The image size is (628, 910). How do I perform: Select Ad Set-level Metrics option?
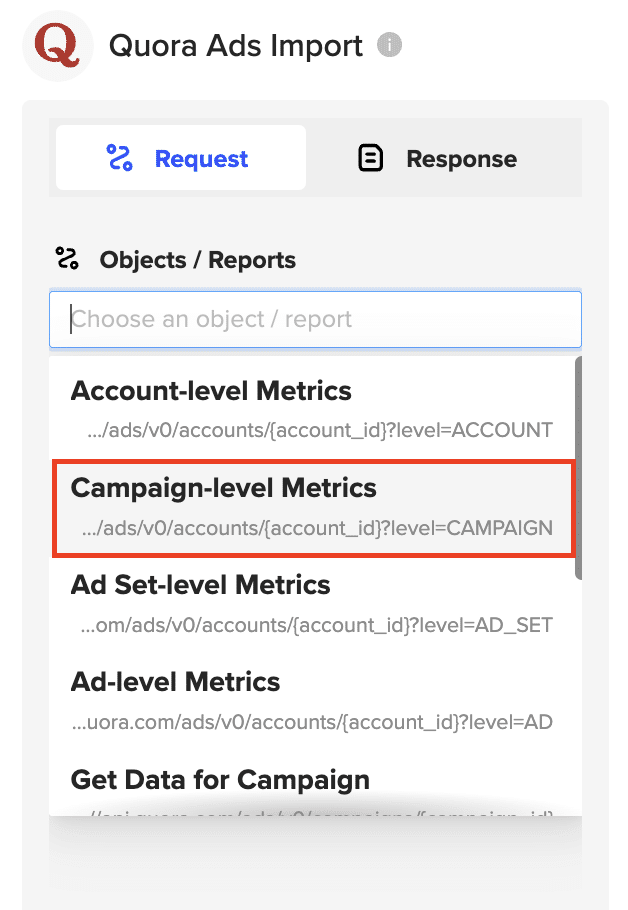312,605
